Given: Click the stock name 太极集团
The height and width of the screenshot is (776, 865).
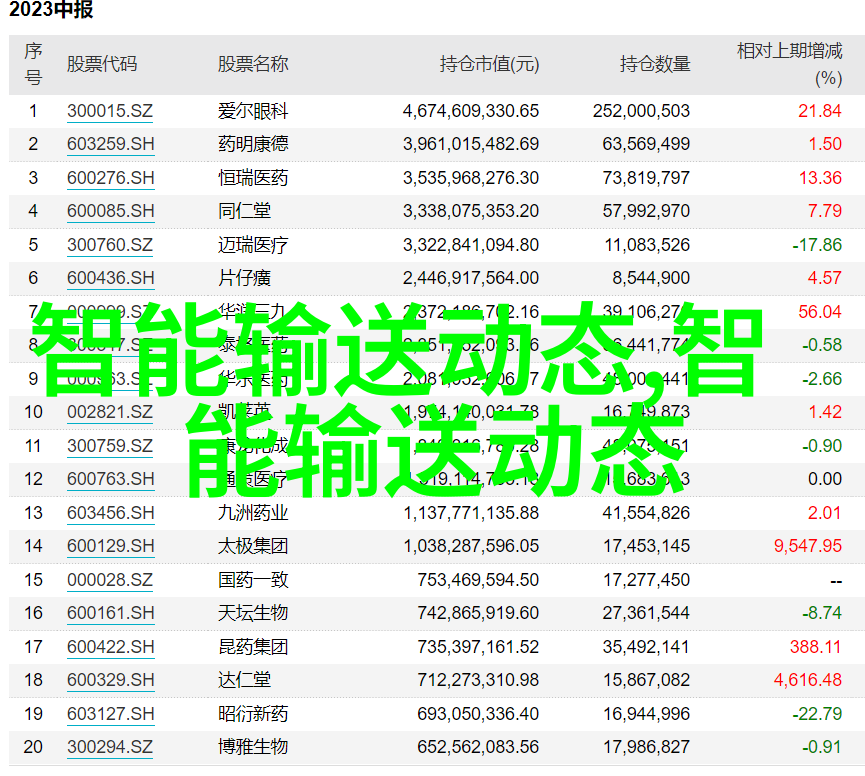Looking at the screenshot, I should [253, 547].
